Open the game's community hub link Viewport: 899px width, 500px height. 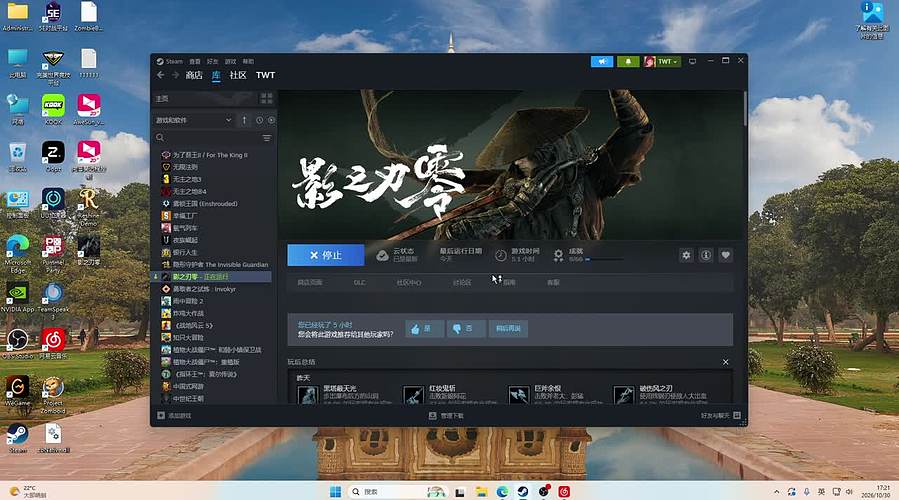409,283
